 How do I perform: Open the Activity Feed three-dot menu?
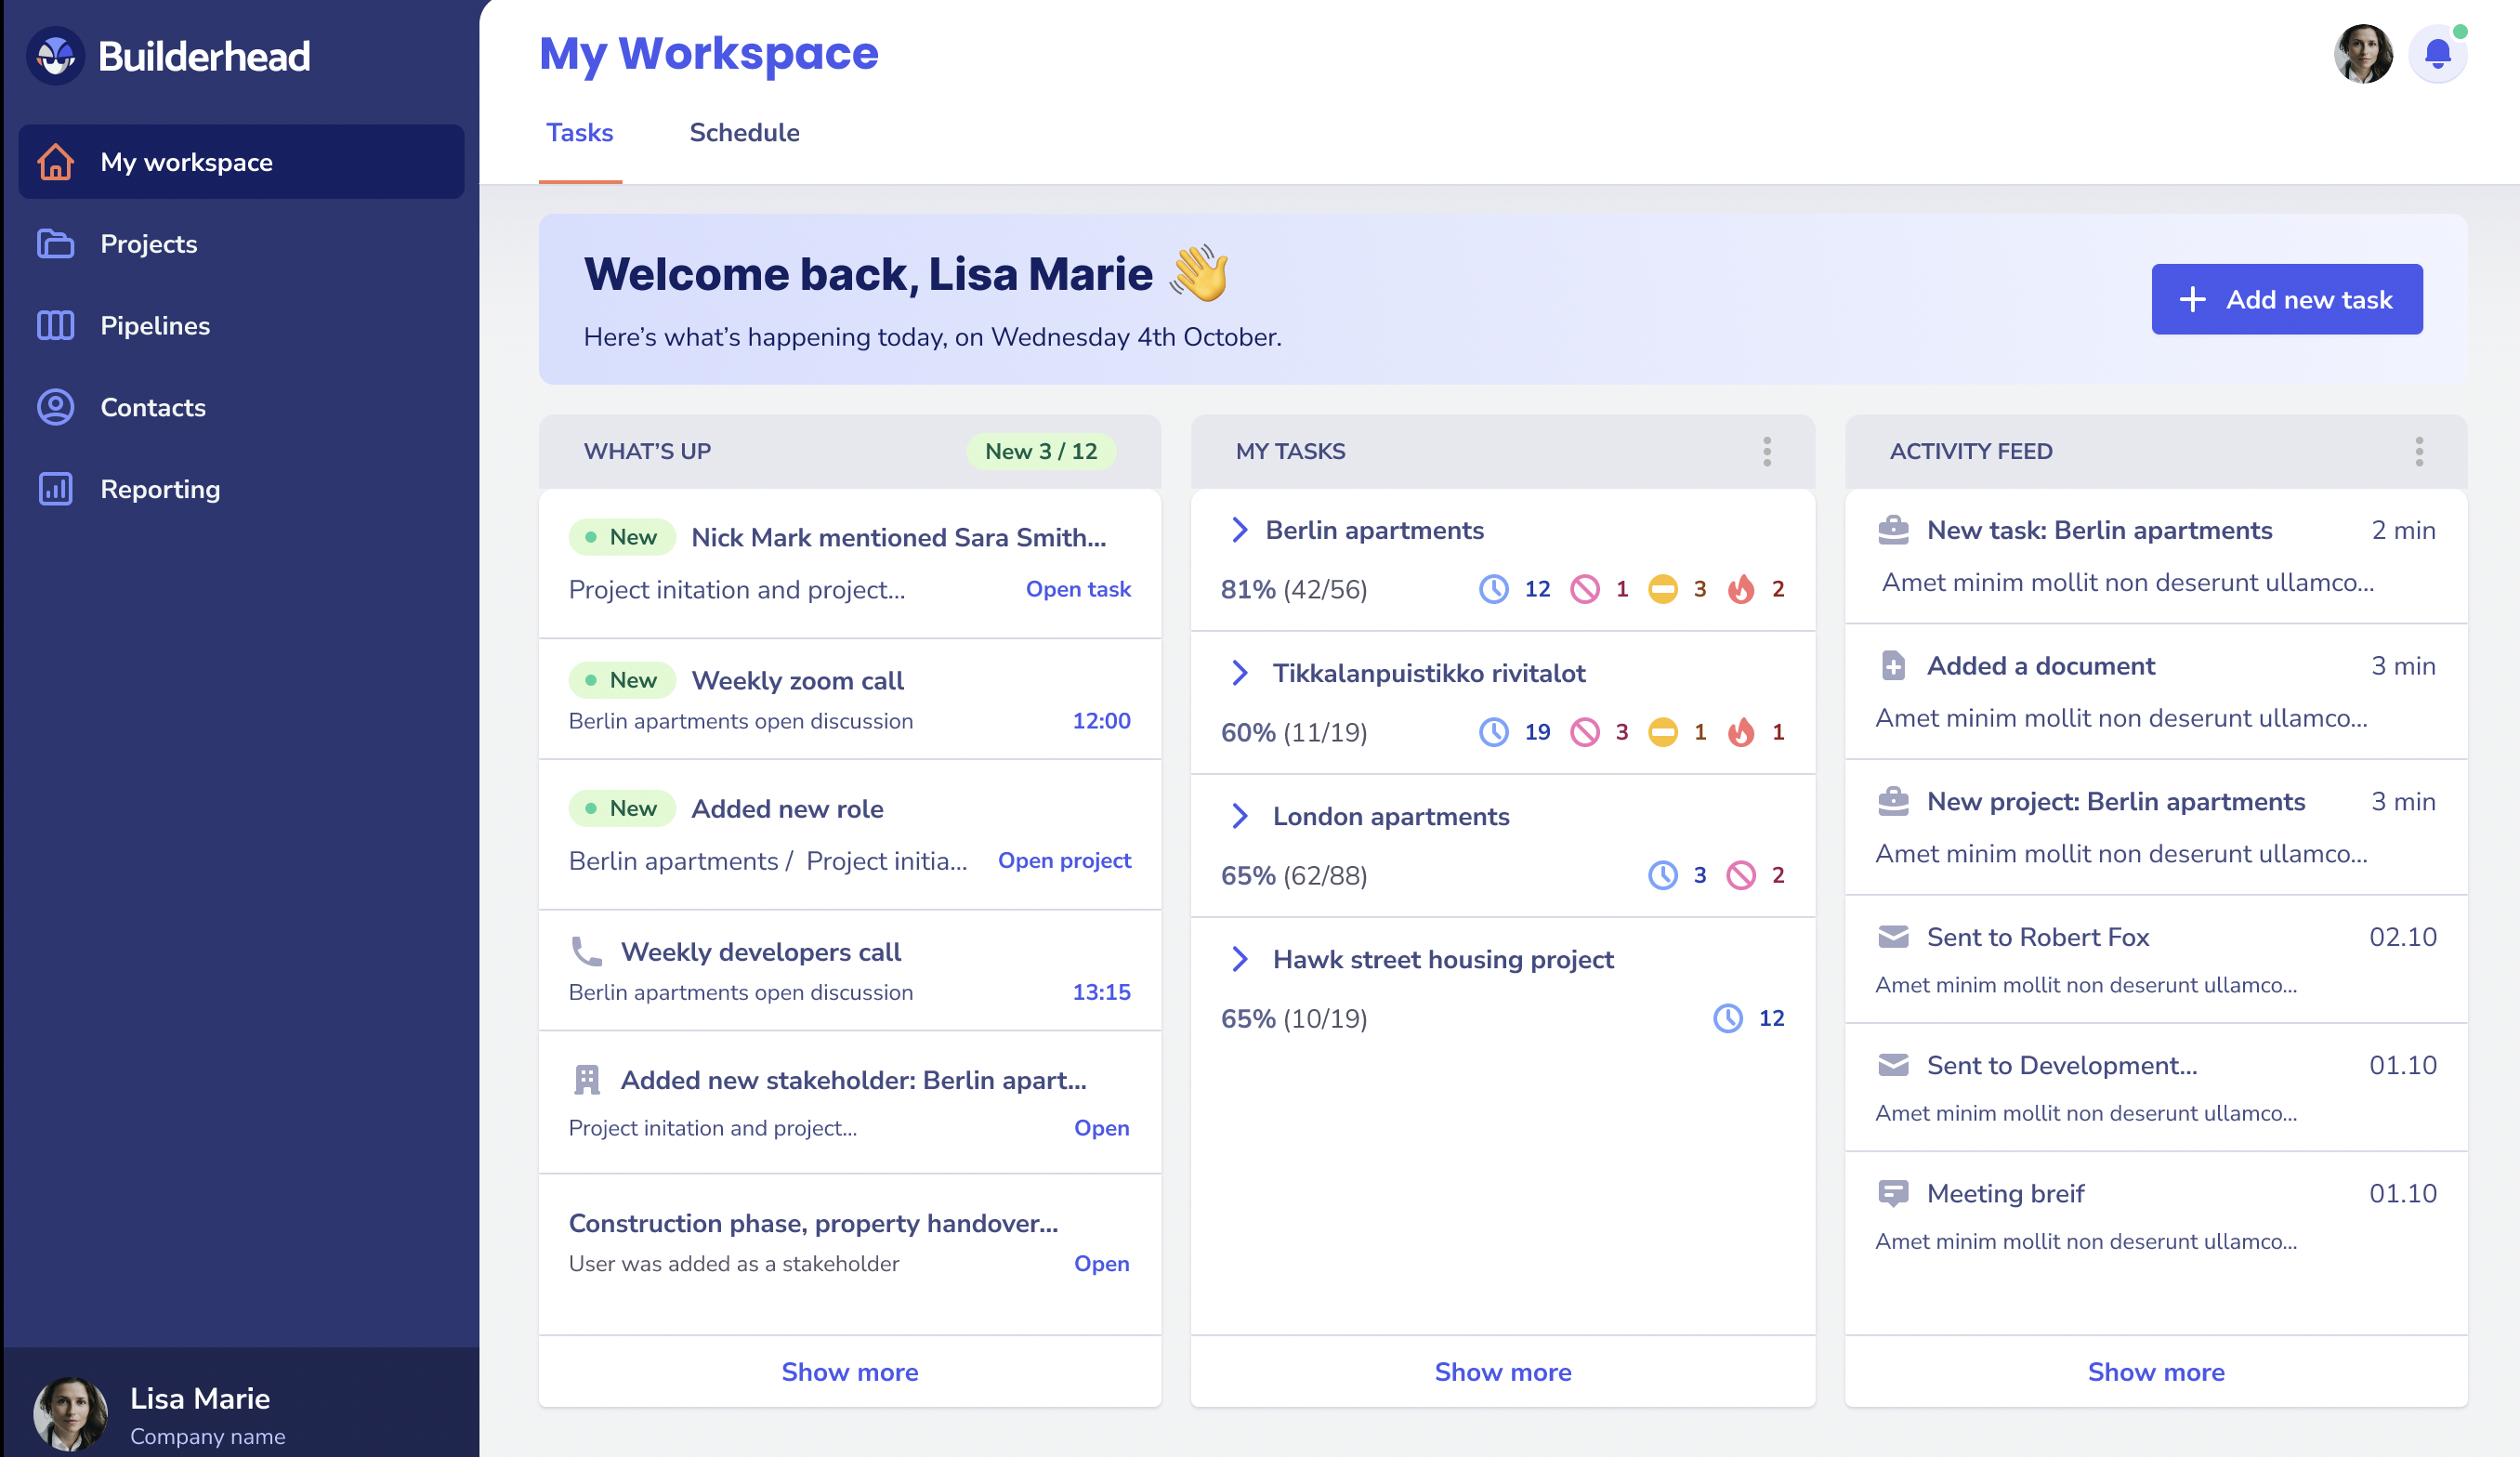click(2419, 451)
